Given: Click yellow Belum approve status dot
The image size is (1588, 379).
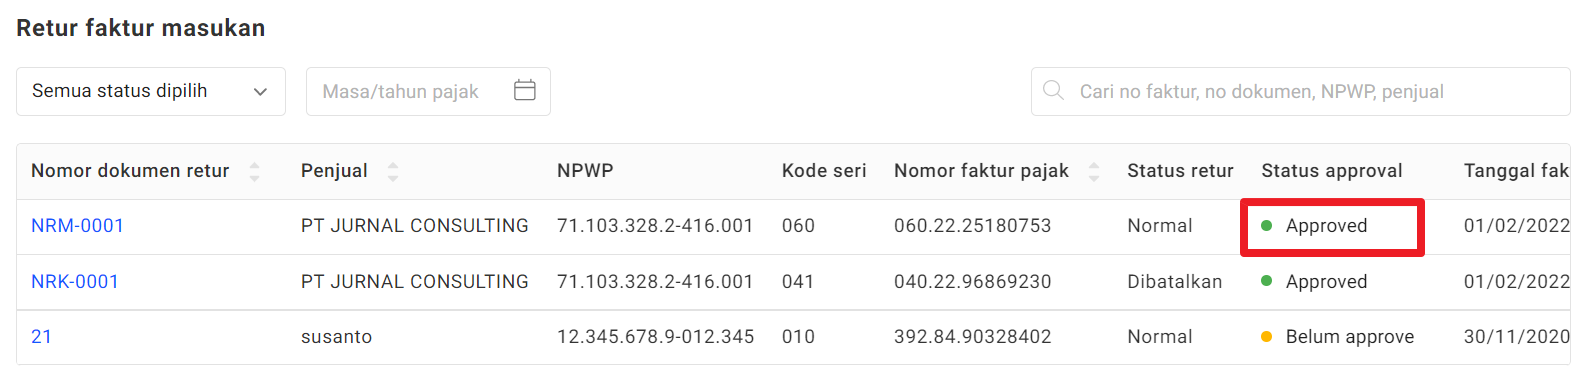Looking at the screenshot, I should tap(1267, 337).
